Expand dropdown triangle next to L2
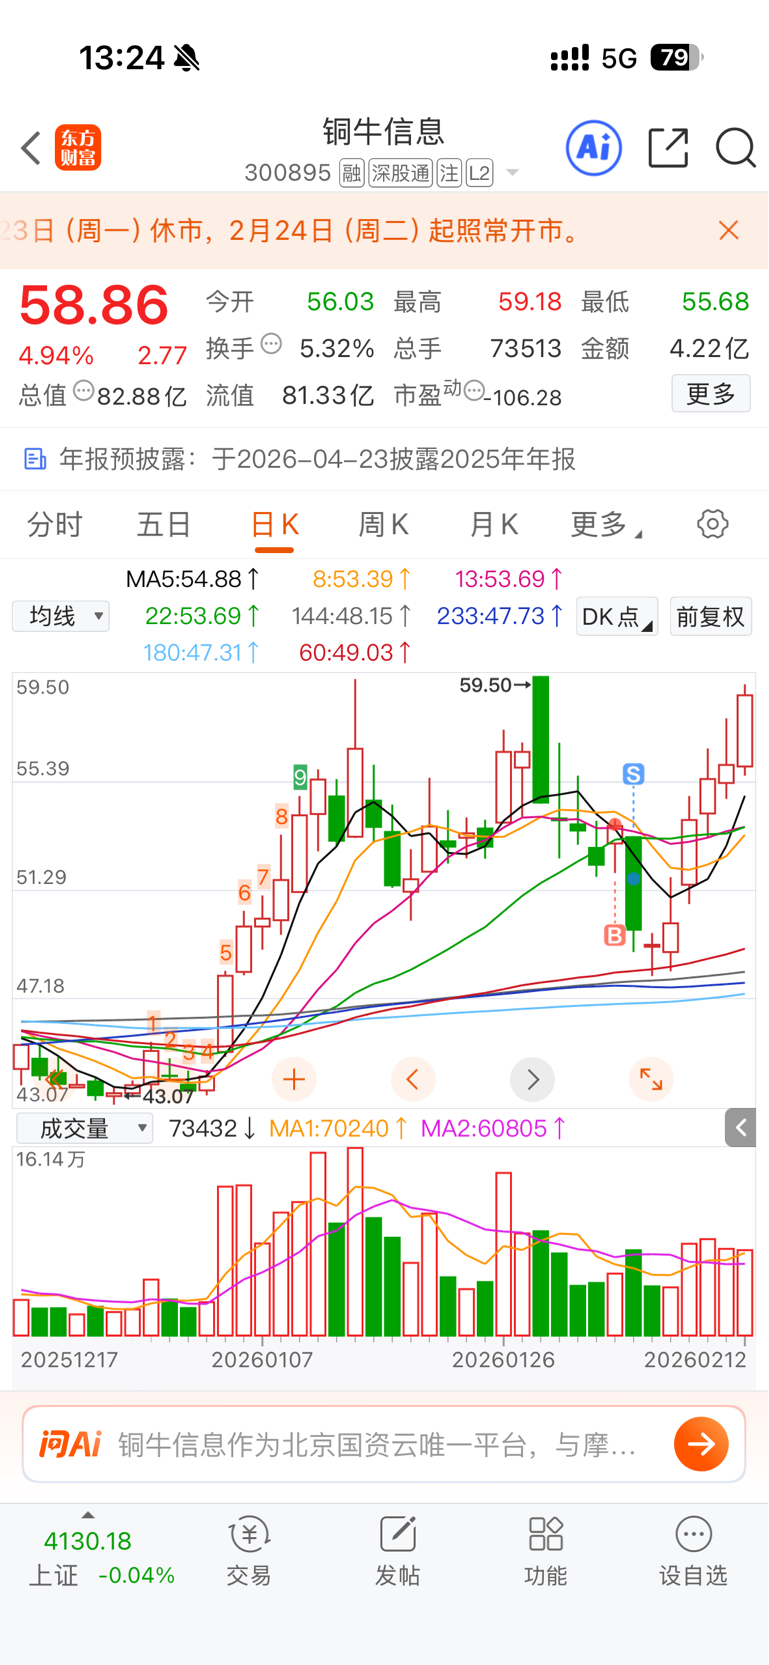 [512, 173]
